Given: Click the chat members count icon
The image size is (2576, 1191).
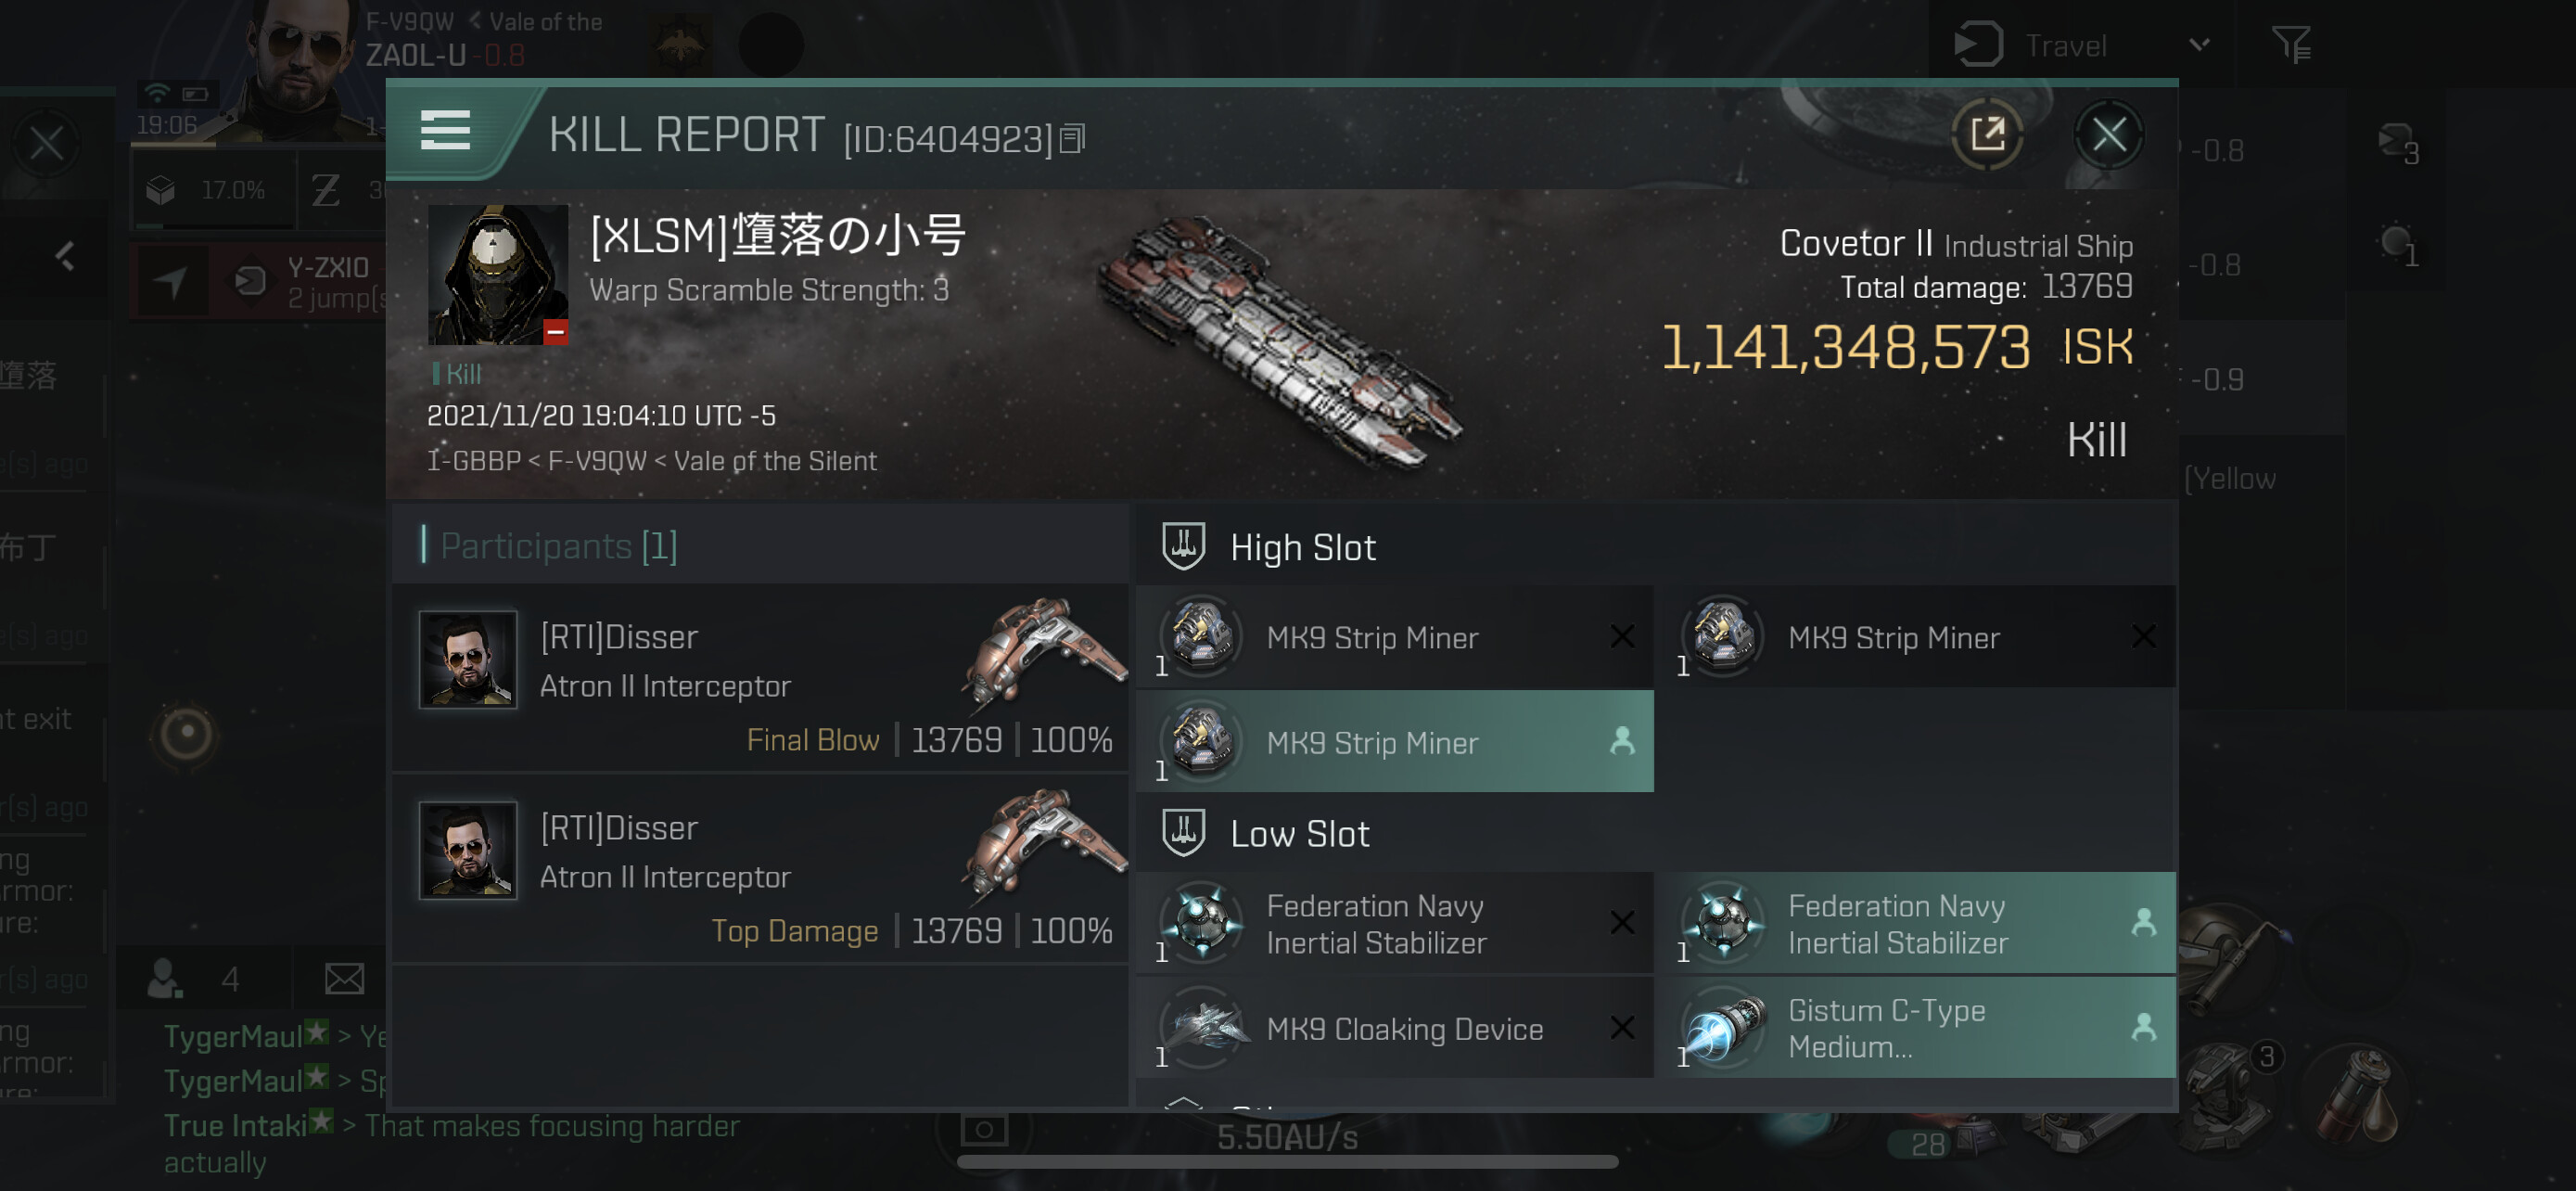Looking at the screenshot, I should [165, 977].
